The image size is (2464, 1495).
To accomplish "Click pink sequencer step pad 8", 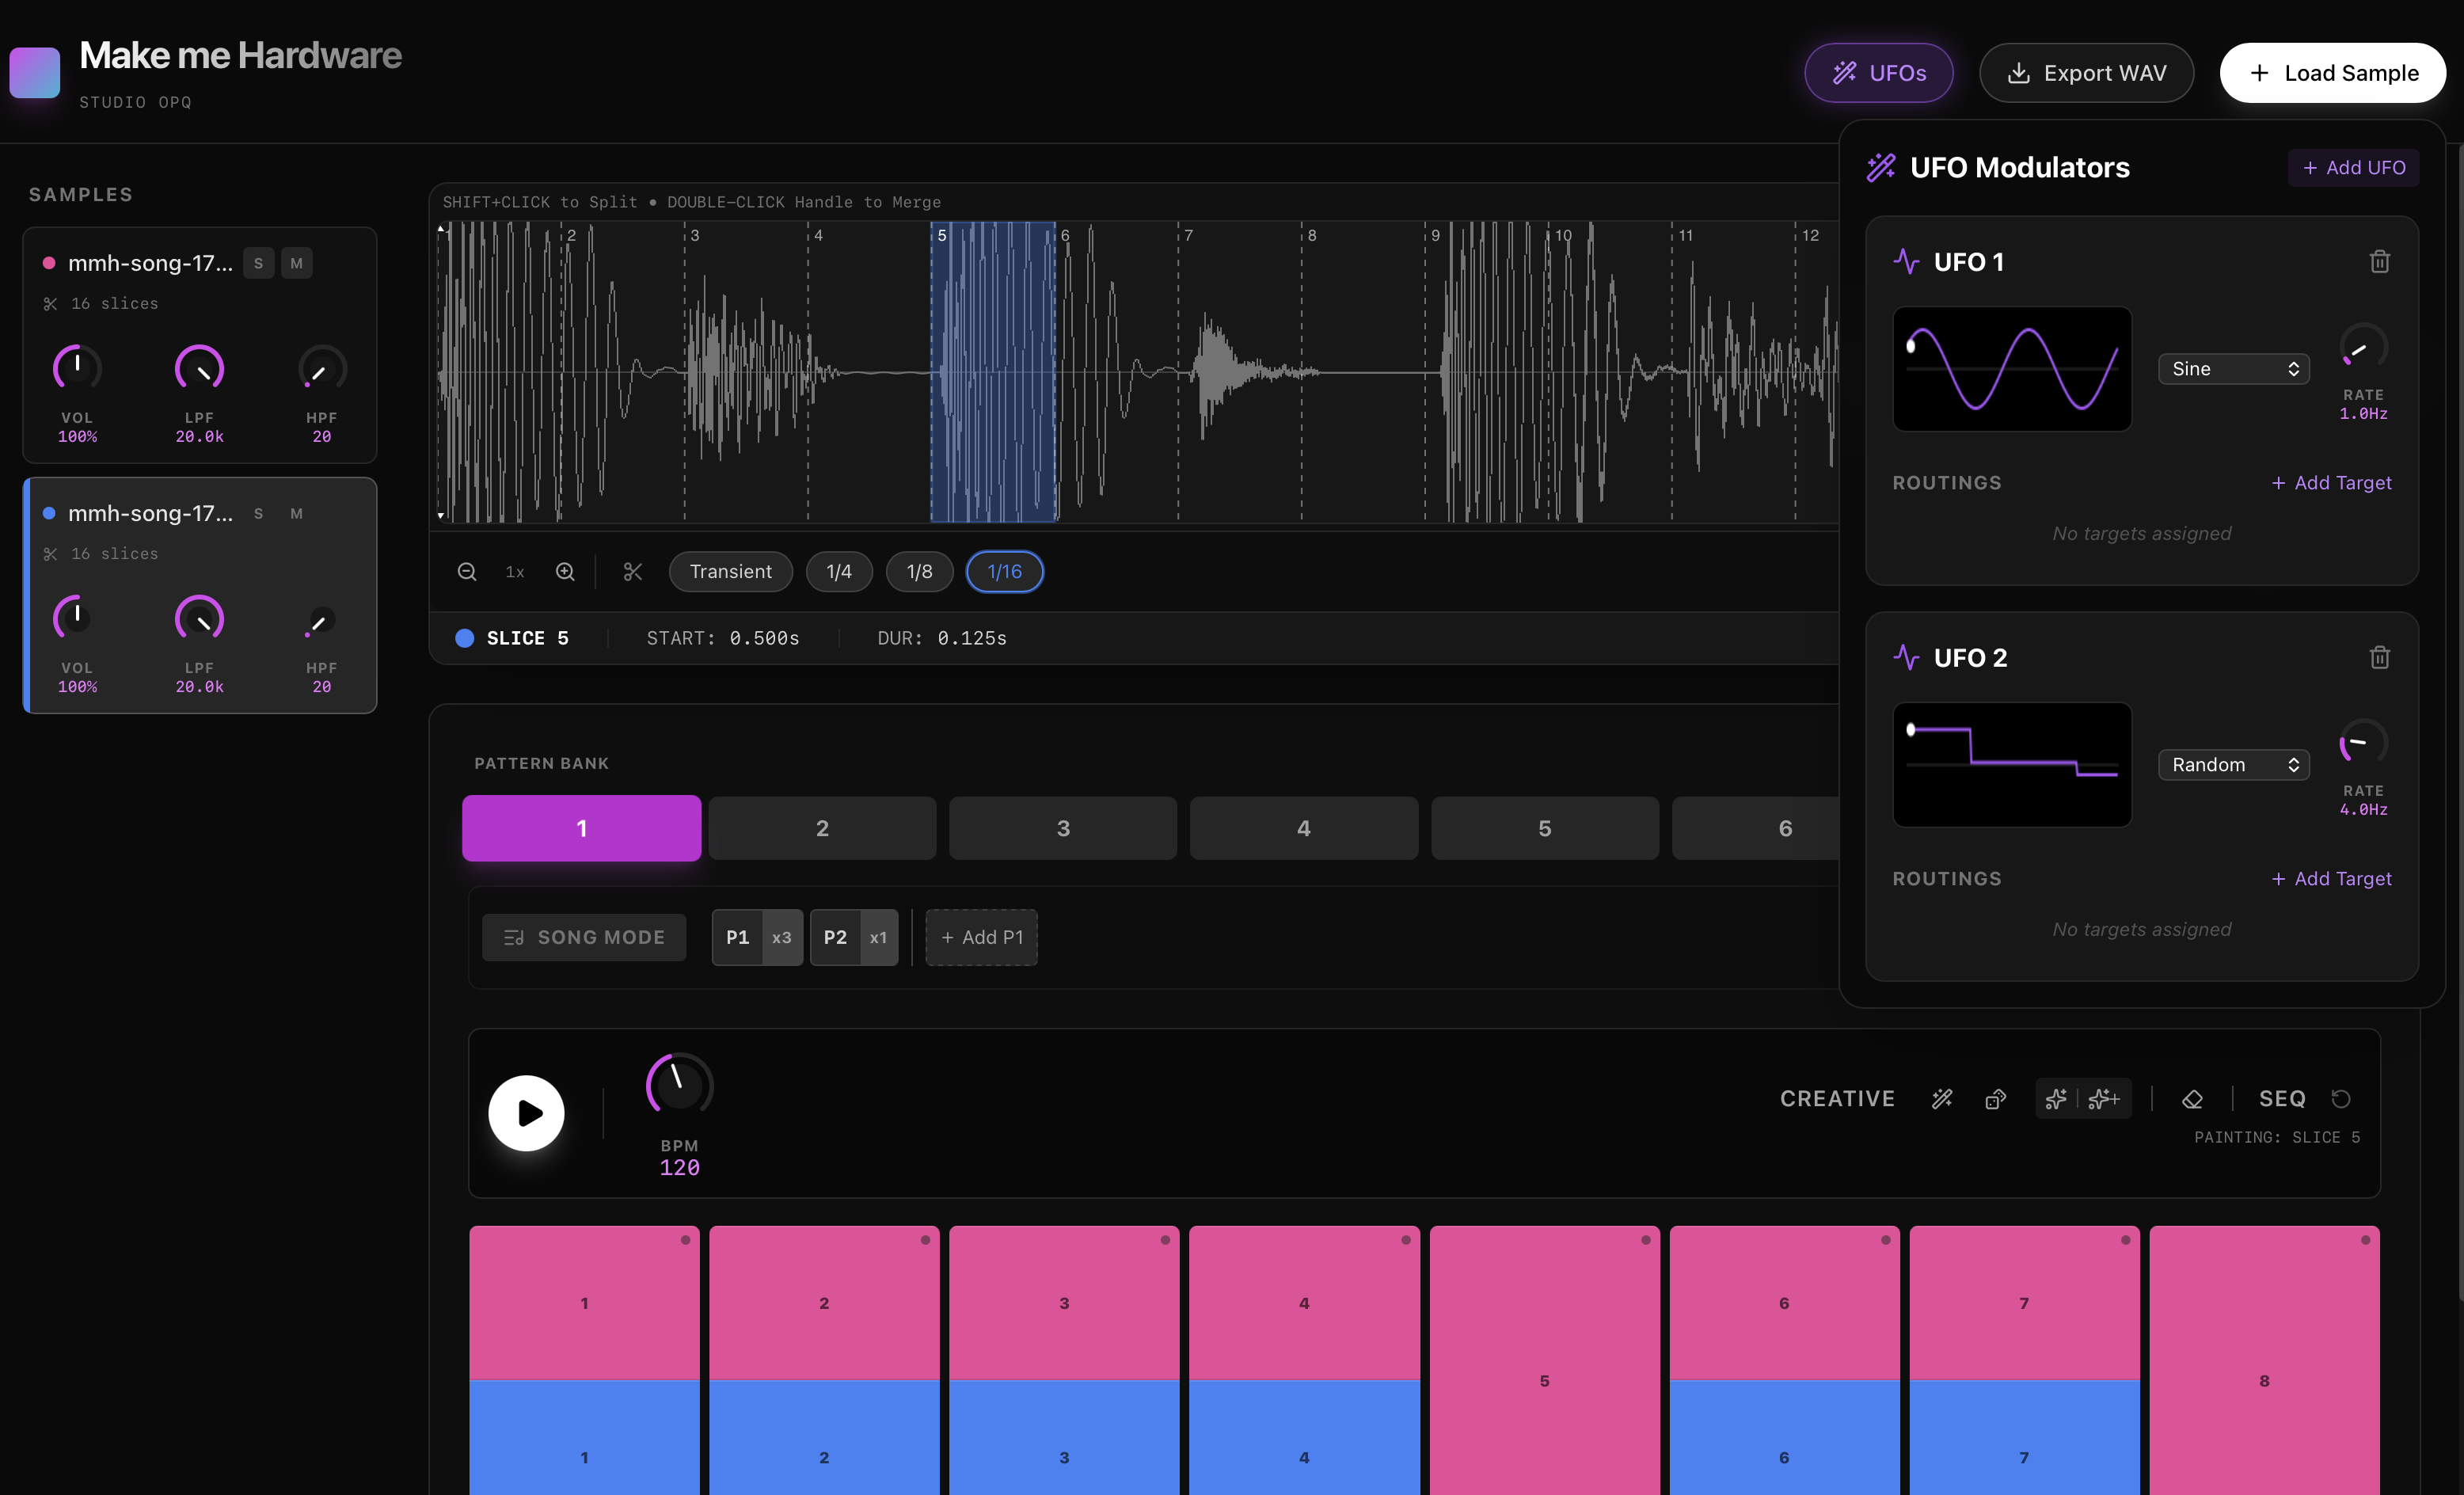I will tap(2264, 1360).
